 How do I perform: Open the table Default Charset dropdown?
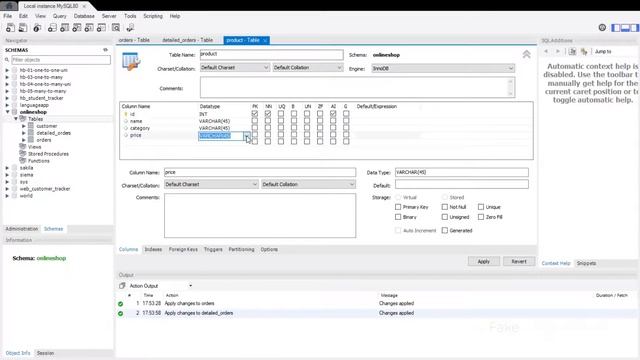click(235, 68)
